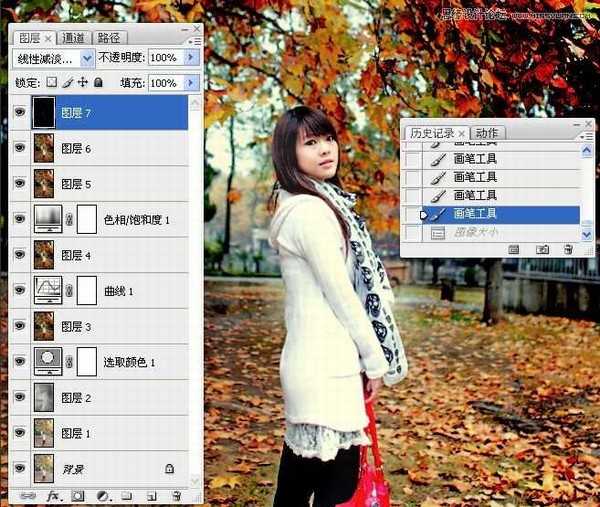
Task: Toggle visibility of 图层 2
Action: point(20,396)
